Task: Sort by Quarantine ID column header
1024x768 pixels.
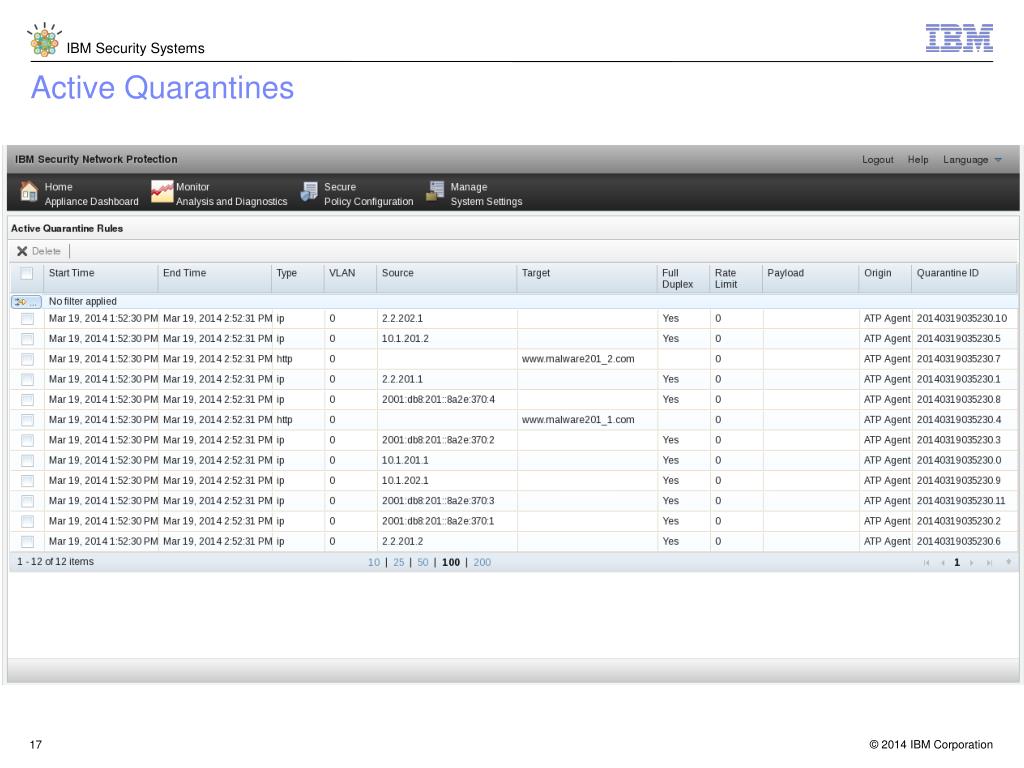Action: 964,278
